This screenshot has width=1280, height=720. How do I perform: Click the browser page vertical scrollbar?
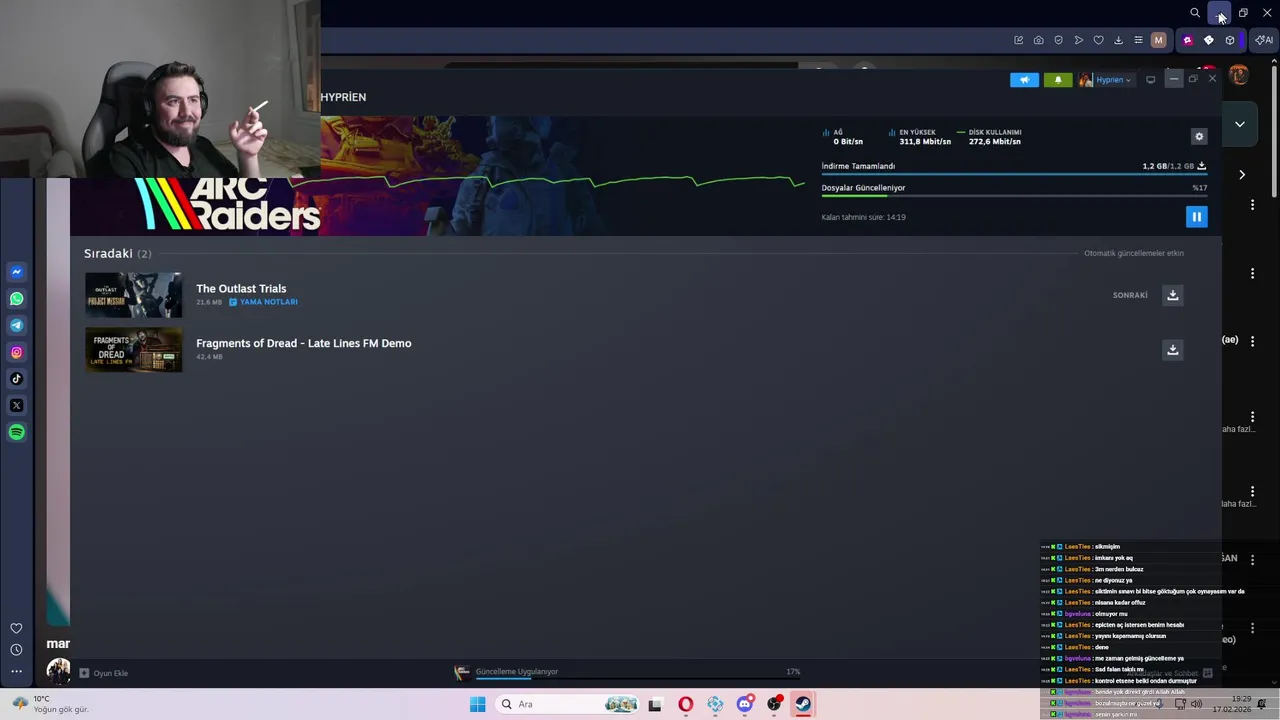pos(1274,130)
